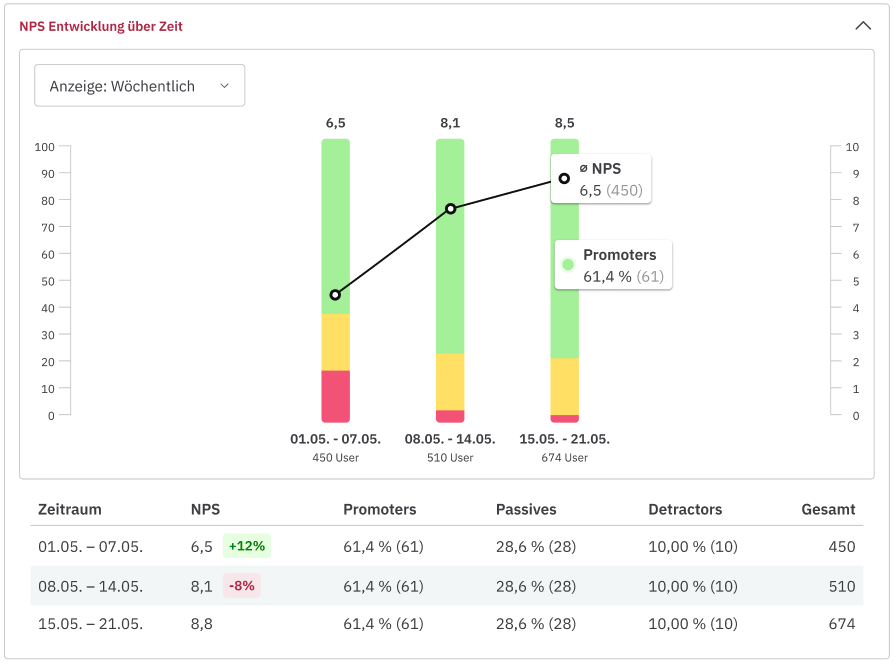Image resolution: width=896 pixels, height=665 pixels.
Task: Click NPS line point on third week bar
Action: tap(564, 178)
